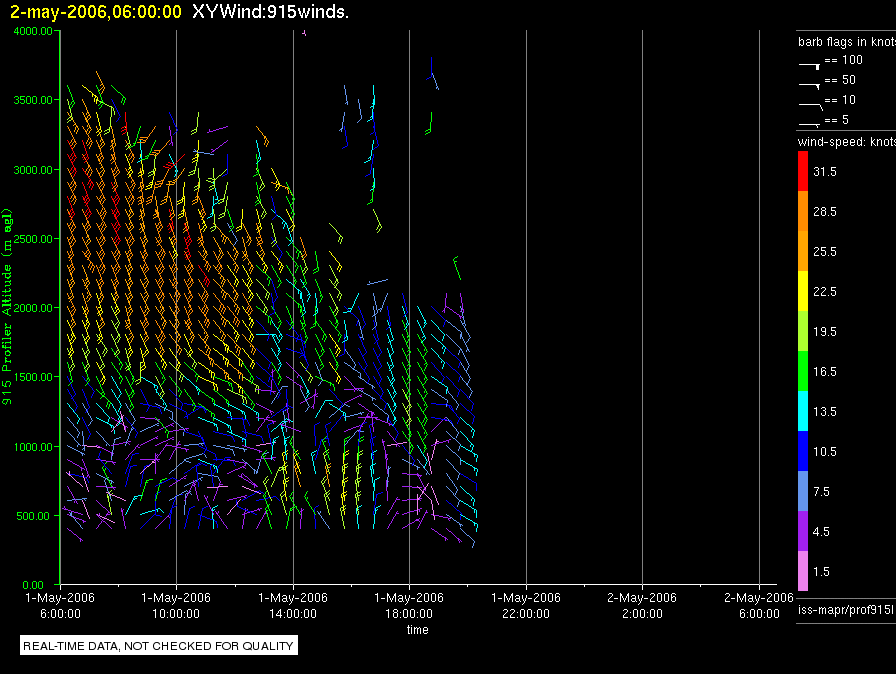896x674 pixels.
Task: Click the 10-knot barb flag legend symbol
Action: (810, 102)
